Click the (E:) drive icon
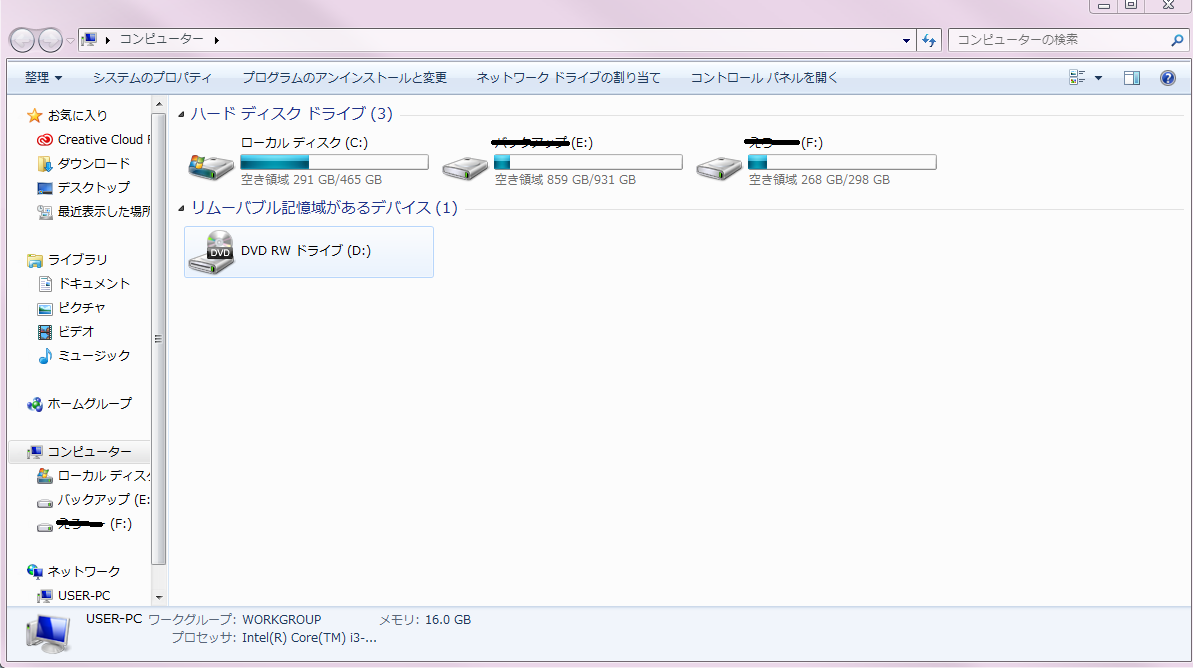The width and height of the screenshot is (1193, 668). (465, 168)
